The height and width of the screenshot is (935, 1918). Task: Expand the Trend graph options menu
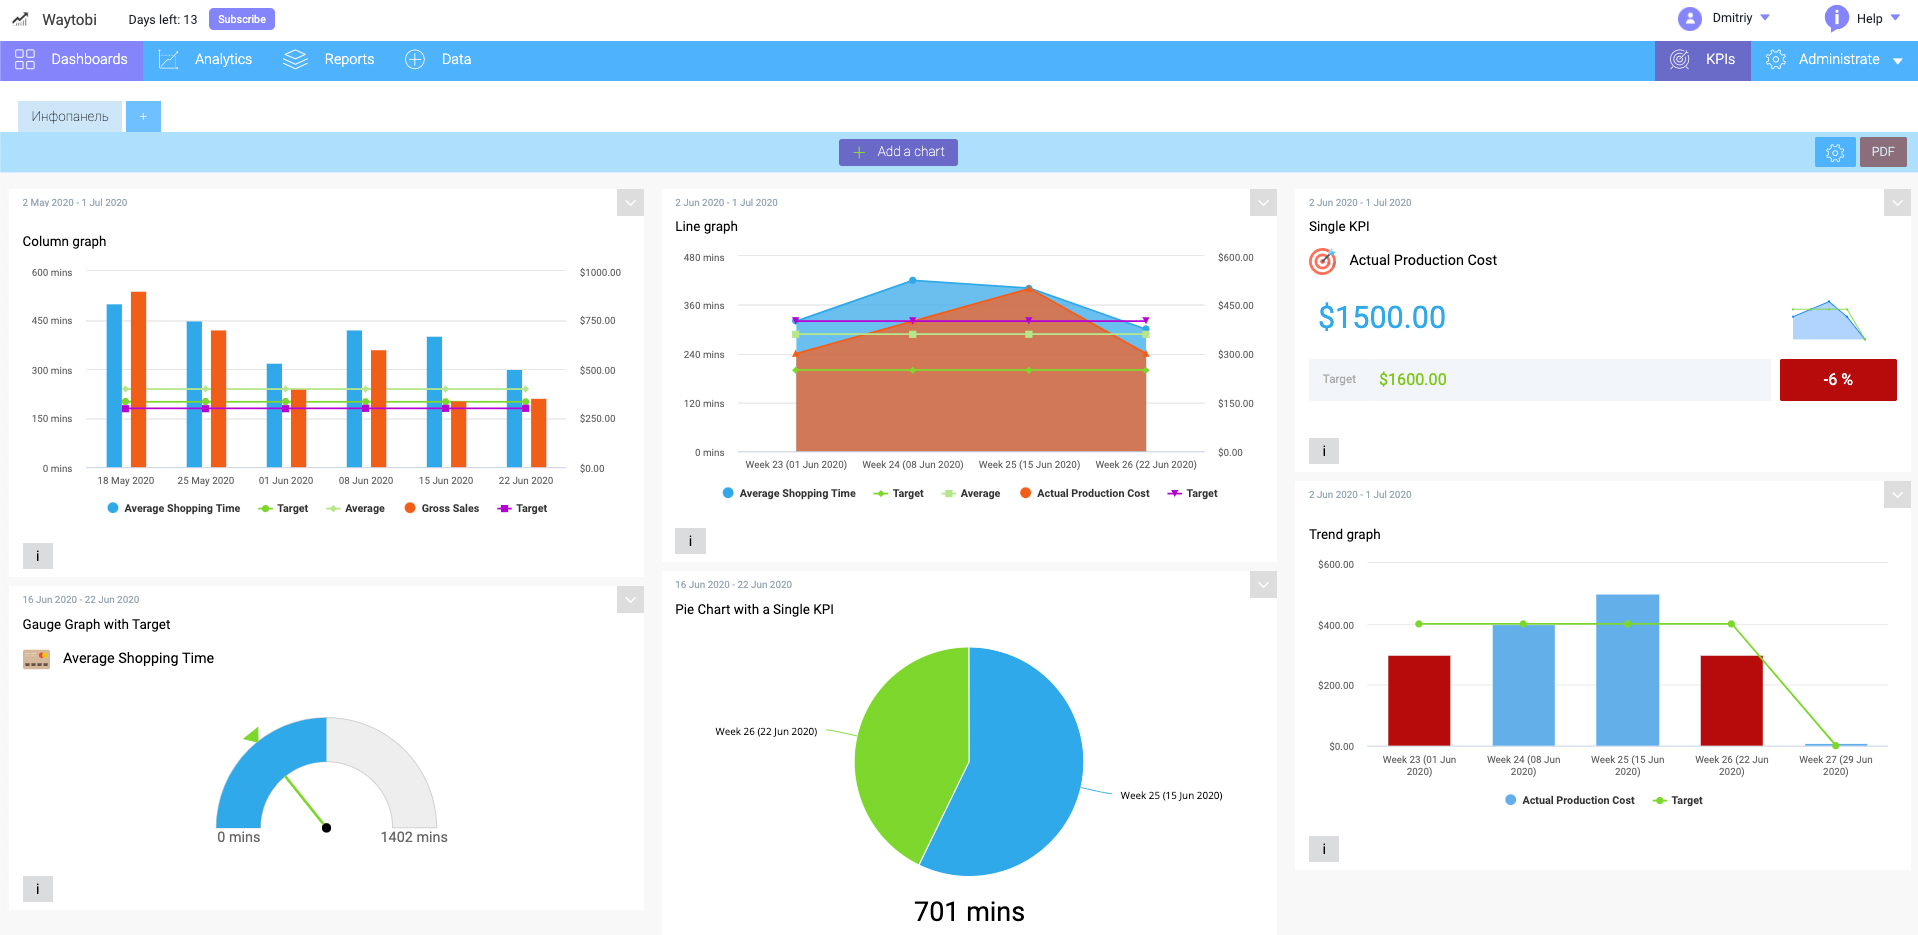(1897, 495)
